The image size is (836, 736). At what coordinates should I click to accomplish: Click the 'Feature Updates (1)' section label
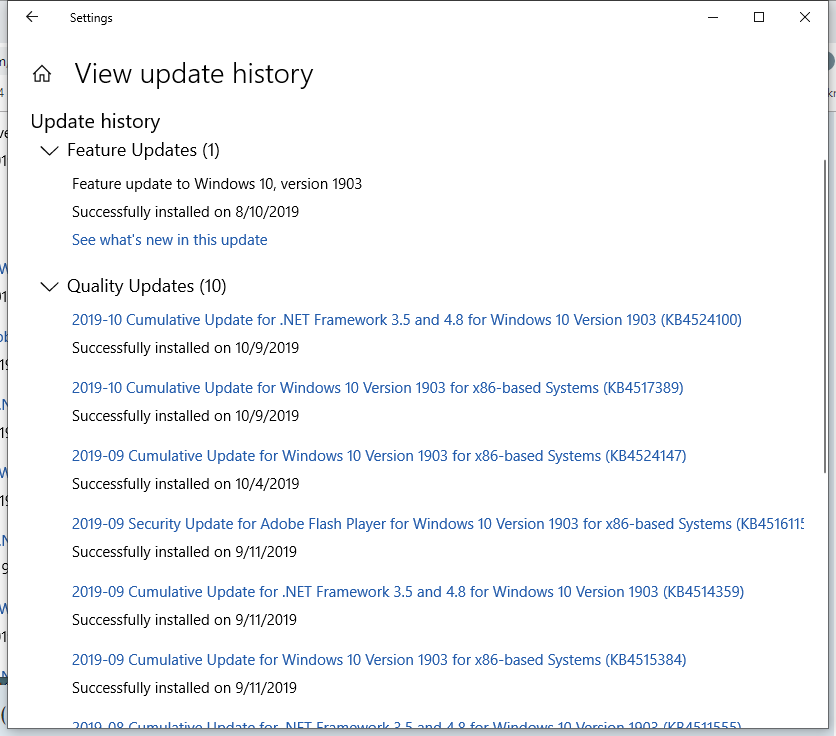pyautogui.click(x=143, y=150)
